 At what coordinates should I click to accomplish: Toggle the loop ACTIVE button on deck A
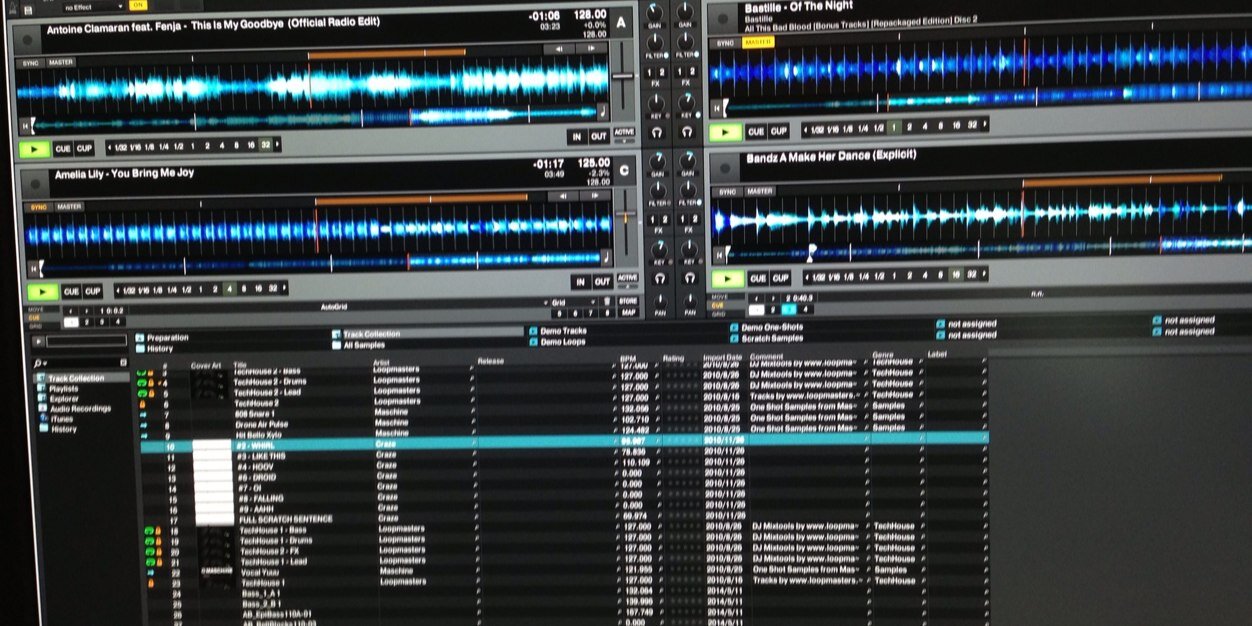[x=624, y=133]
